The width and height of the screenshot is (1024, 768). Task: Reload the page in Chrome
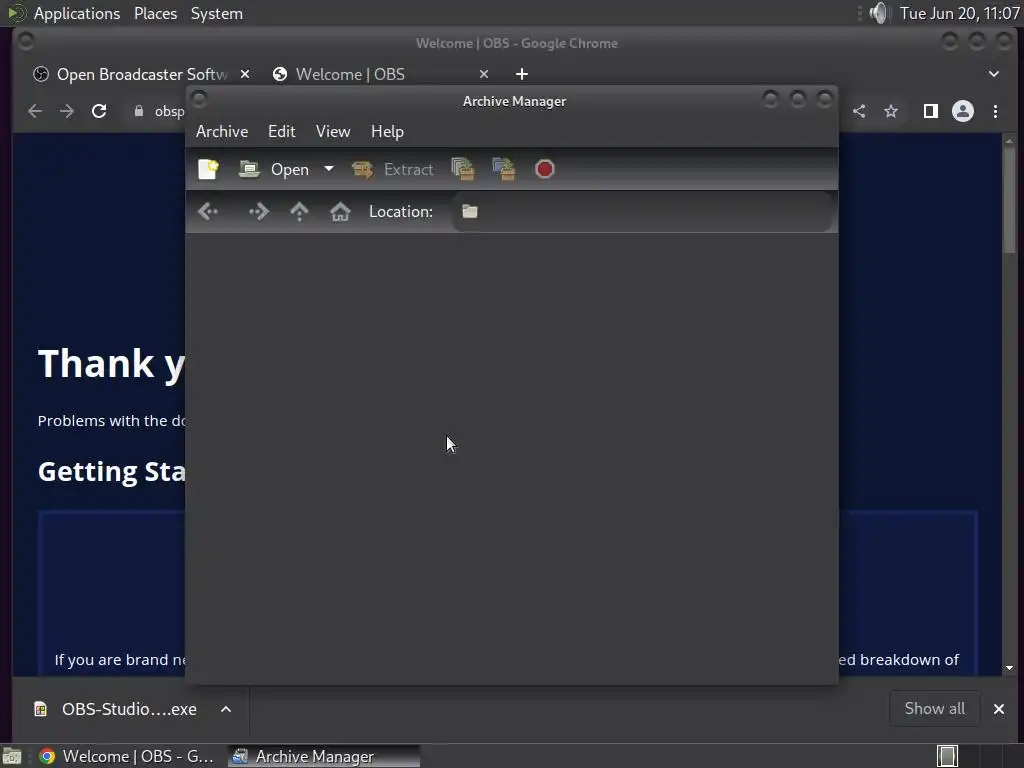(x=99, y=112)
